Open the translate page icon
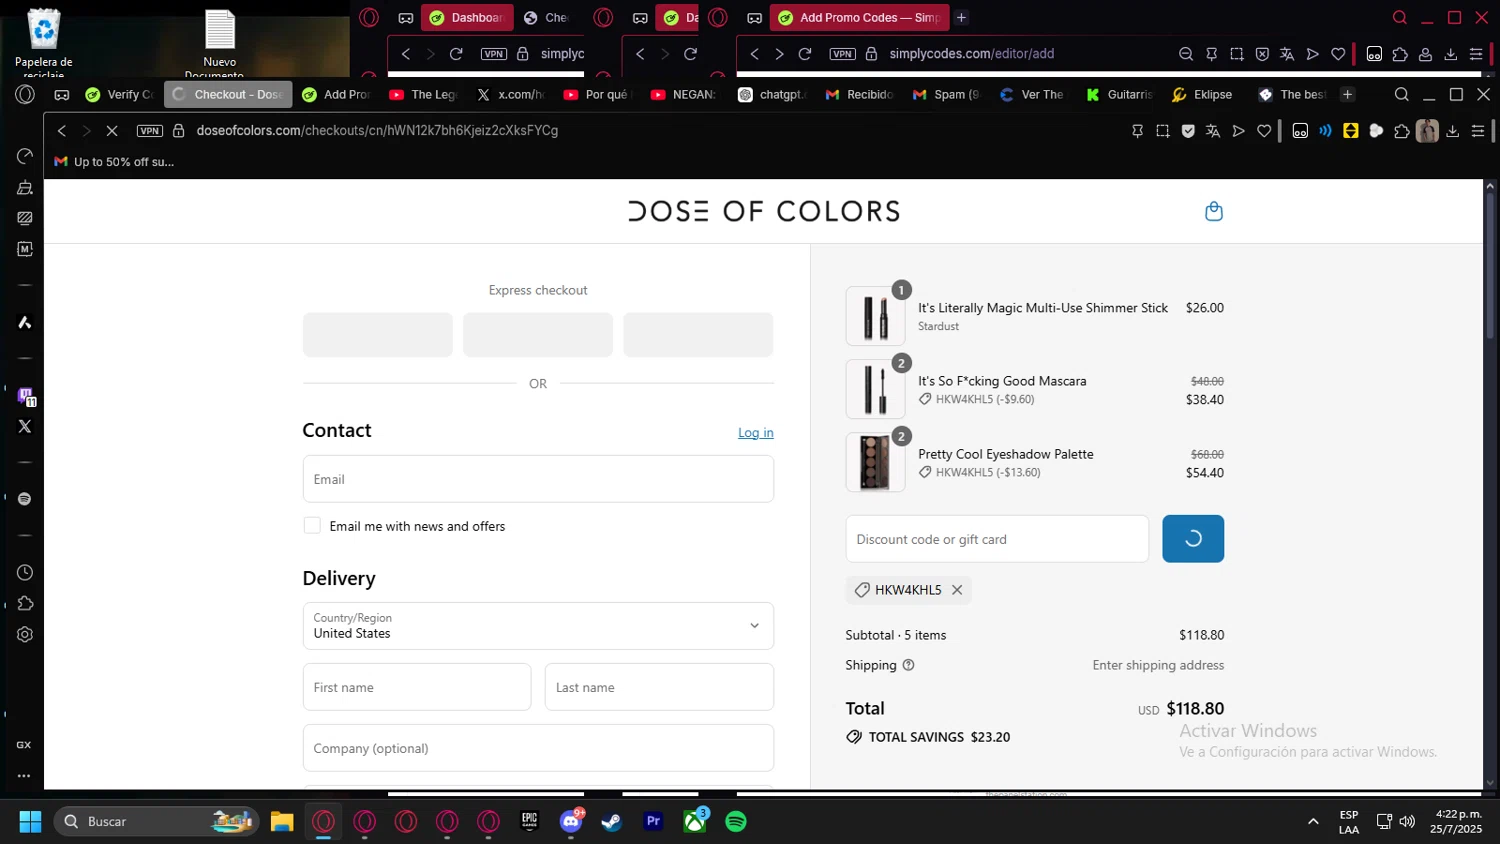The height and width of the screenshot is (844, 1500). coord(1213,131)
